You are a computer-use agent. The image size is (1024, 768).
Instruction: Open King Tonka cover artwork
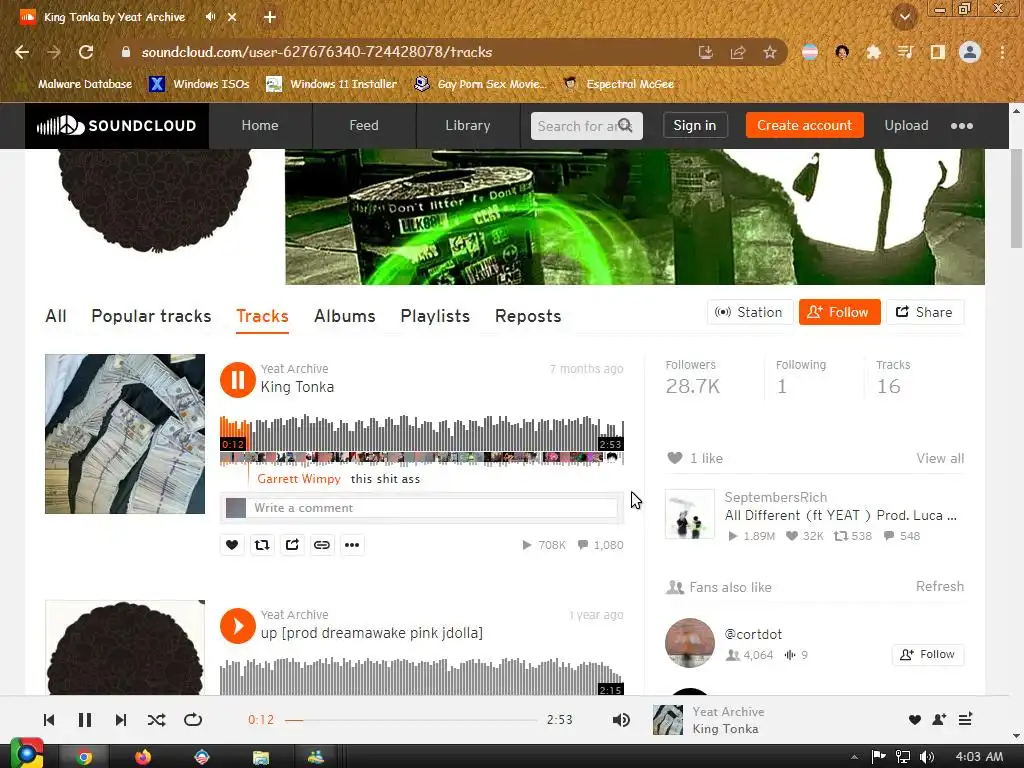(x=125, y=434)
